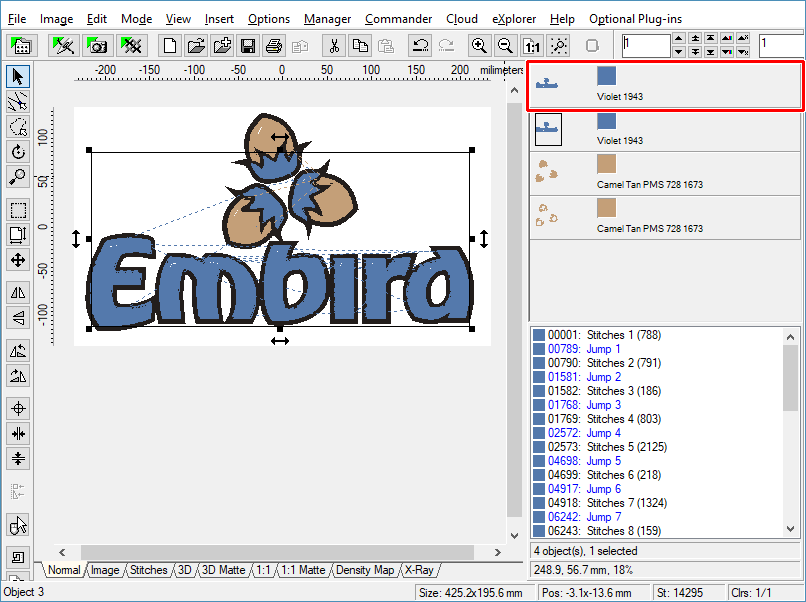Save the design with floppy icon
Image resolution: width=806 pixels, height=602 pixels.
coord(248,46)
